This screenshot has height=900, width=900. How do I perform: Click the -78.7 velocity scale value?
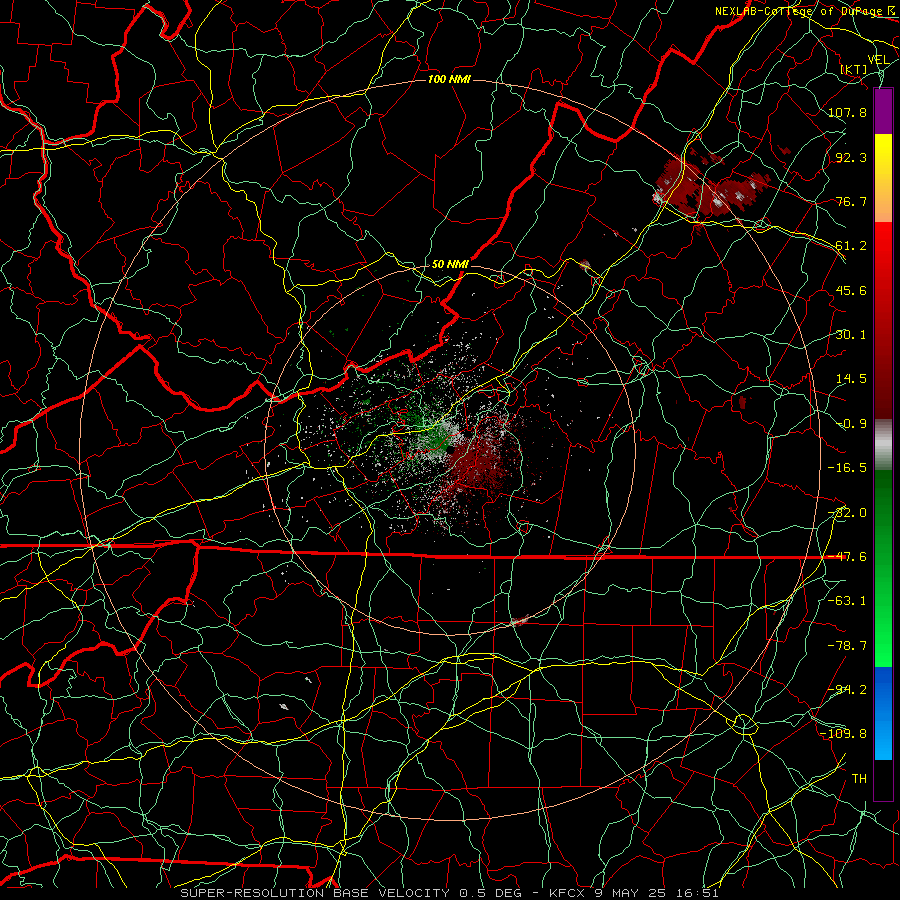[847, 646]
